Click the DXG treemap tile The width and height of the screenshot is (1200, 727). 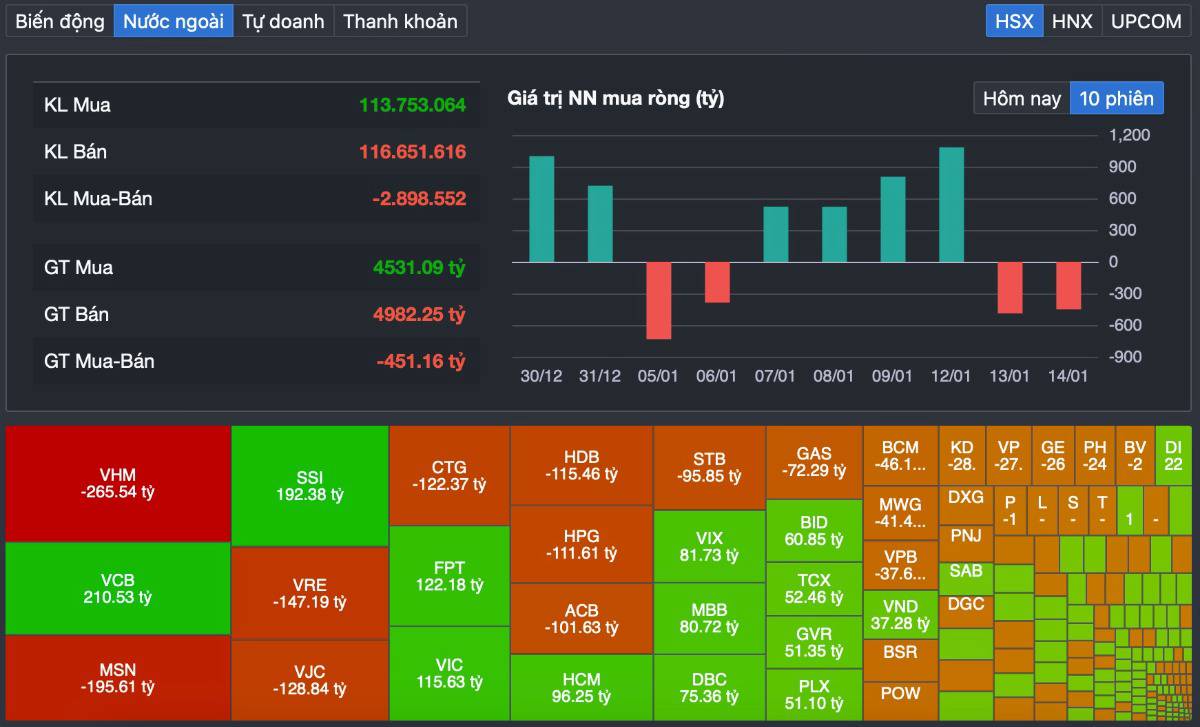click(965, 506)
